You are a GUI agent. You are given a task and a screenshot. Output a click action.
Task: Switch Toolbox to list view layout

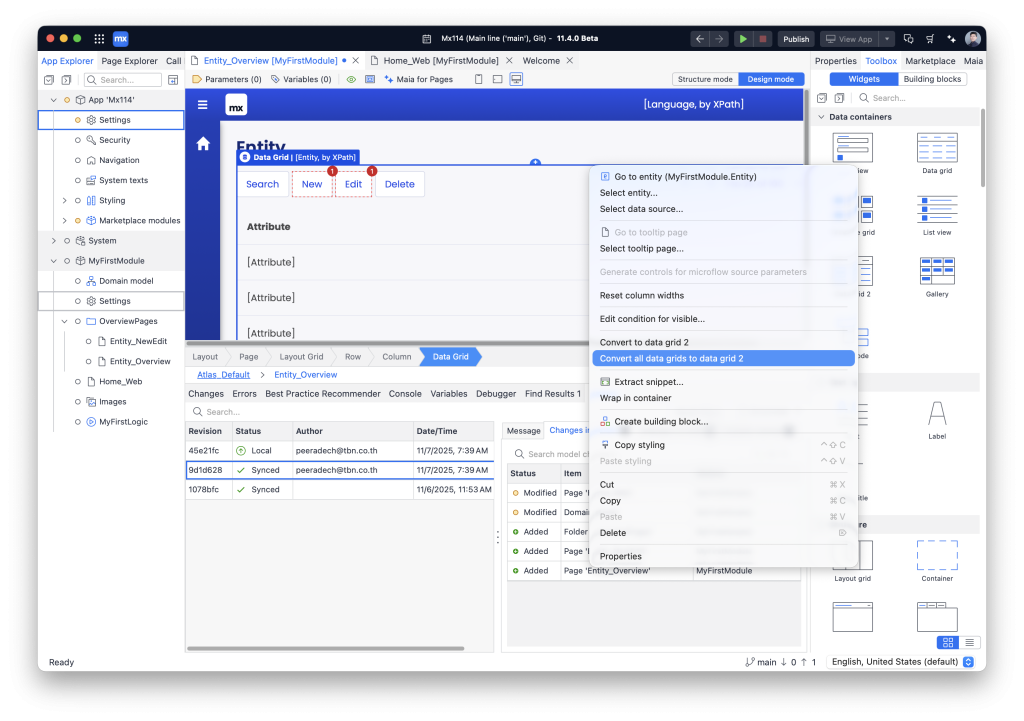[x=969, y=642]
